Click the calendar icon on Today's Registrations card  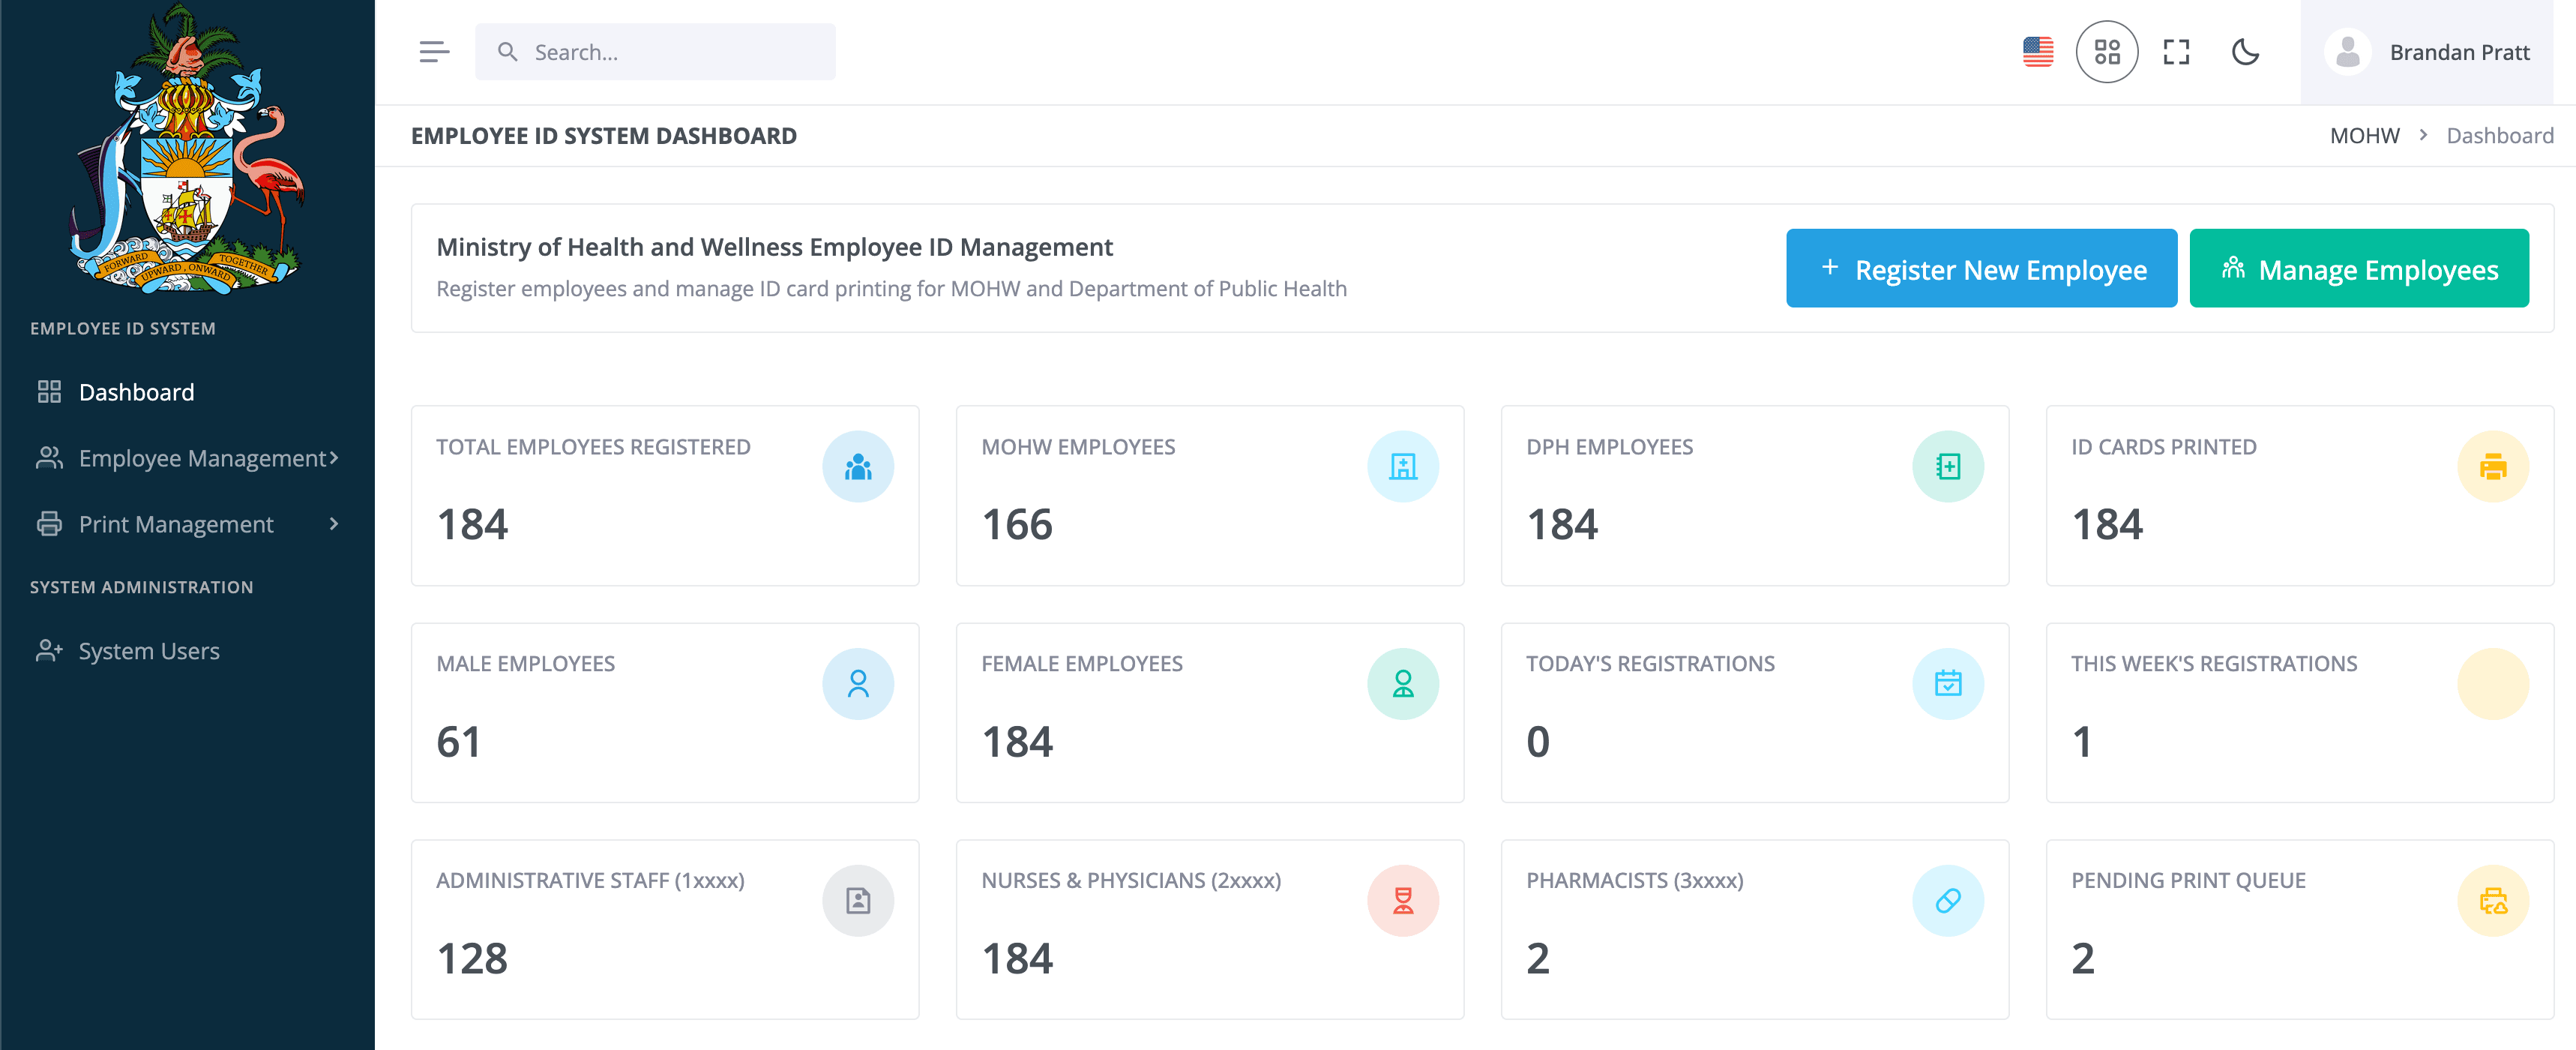(x=1949, y=683)
